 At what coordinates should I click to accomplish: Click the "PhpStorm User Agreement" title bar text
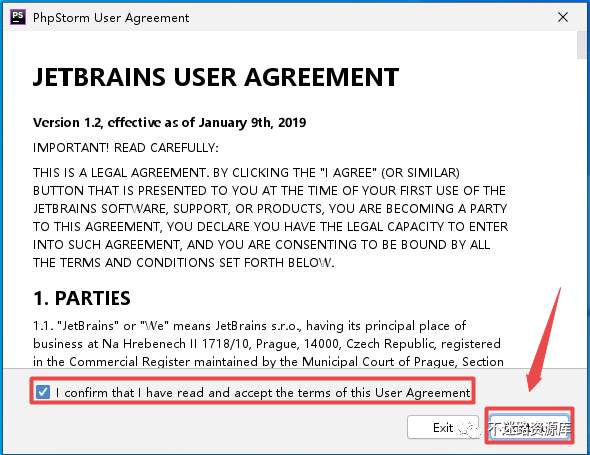point(111,18)
